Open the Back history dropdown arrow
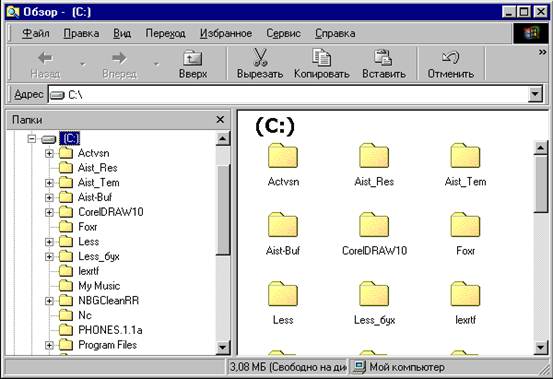The width and height of the screenshot is (553, 379). [83, 64]
